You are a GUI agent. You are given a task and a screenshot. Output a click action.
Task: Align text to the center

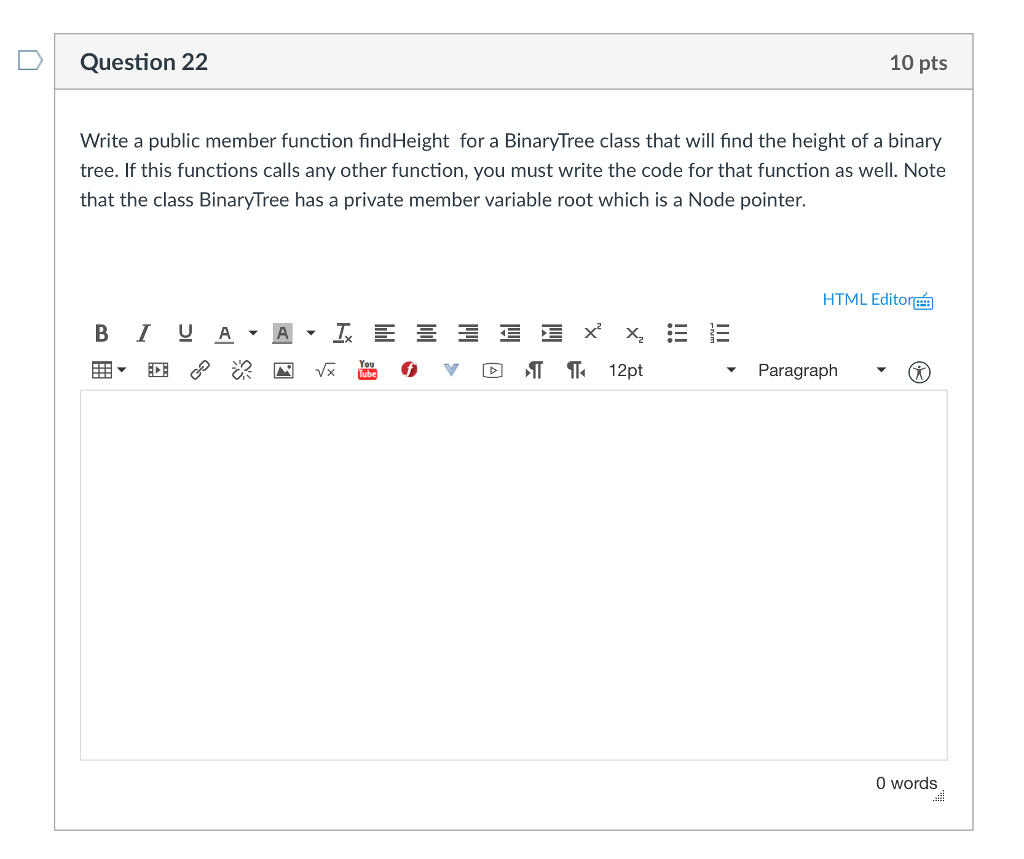(x=426, y=333)
